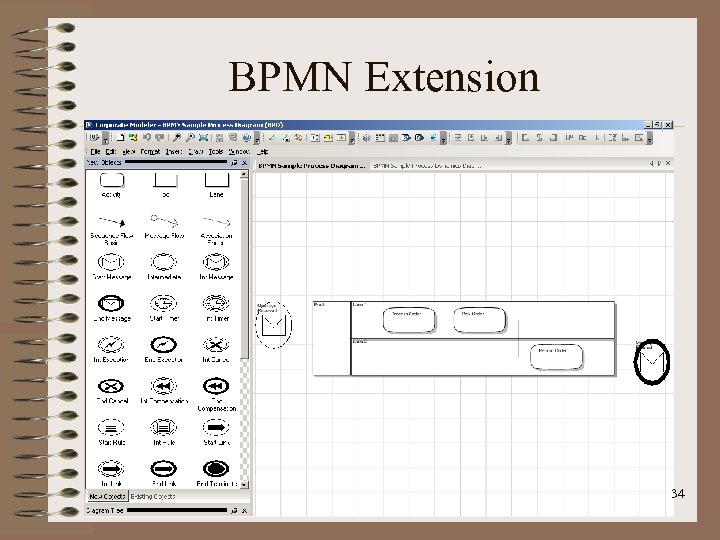Screen dimensions: 720x540
Task: Click the fit-to-window toolbar icon
Action: pos(203,137)
